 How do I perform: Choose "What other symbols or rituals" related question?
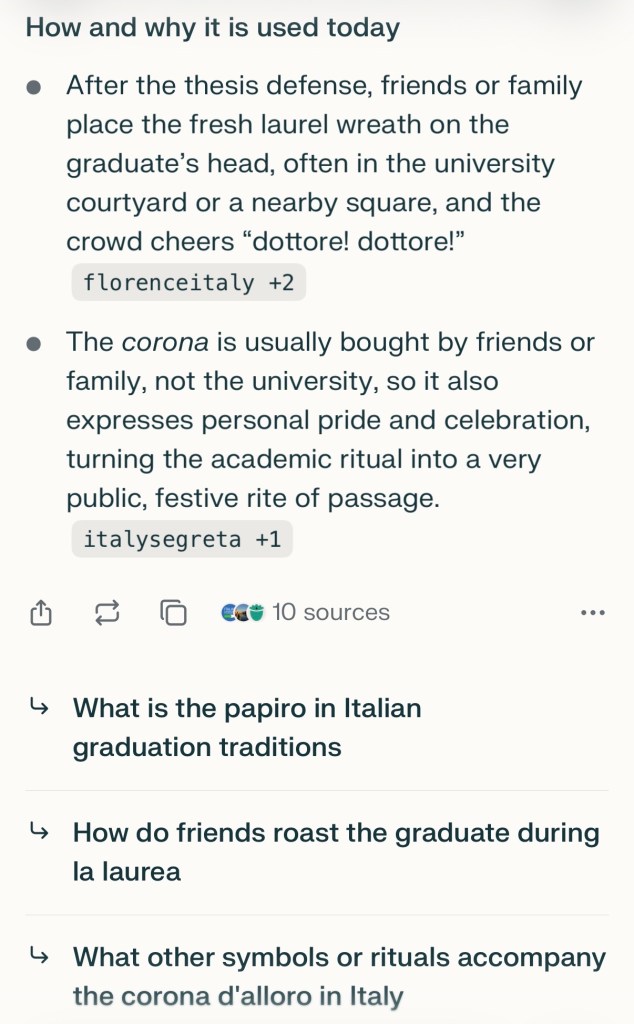click(x=339, y=976)
